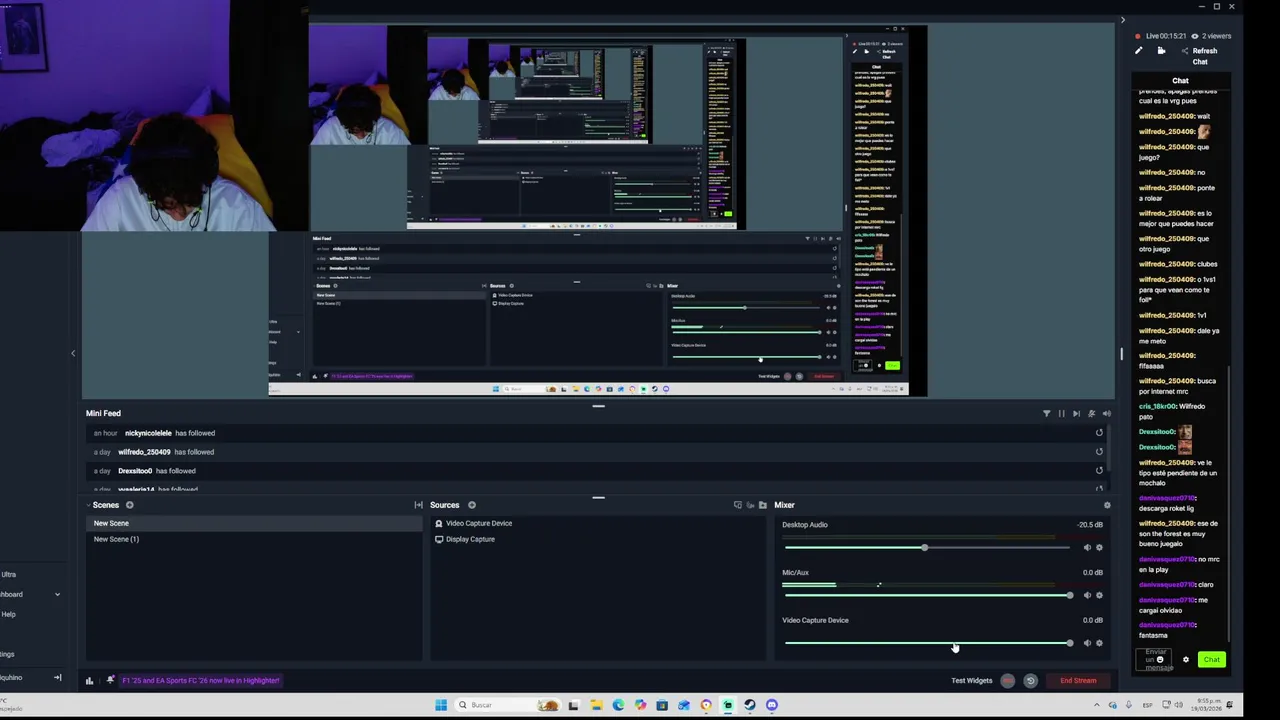Open Discord from the taskbar

coord(772,705)
